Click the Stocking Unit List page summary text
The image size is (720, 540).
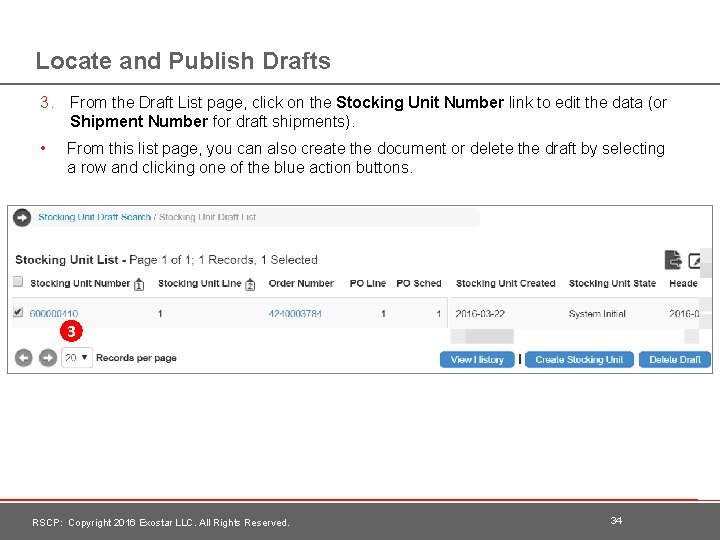166,260
